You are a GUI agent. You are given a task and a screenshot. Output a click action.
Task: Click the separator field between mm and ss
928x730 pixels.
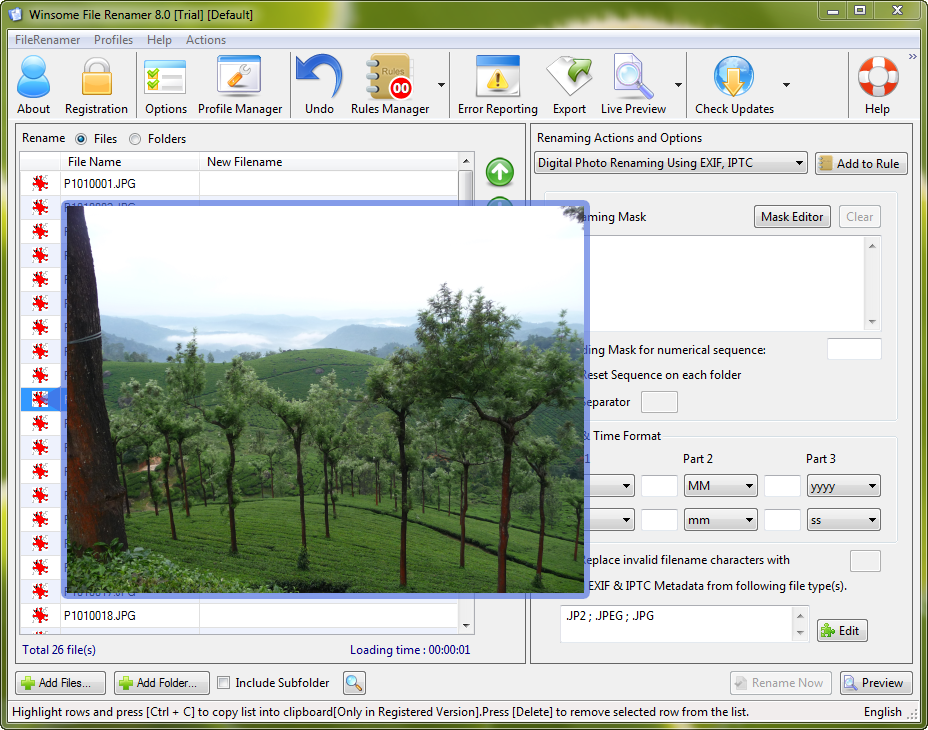[782, 520]
